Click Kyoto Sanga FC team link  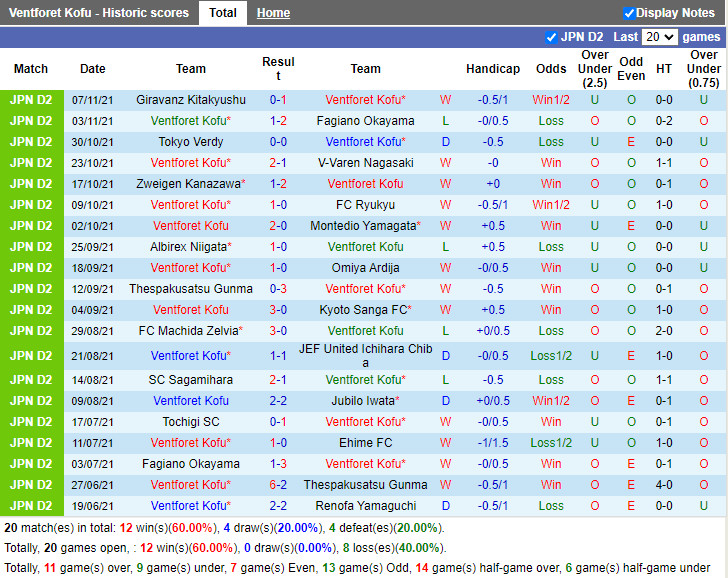tap(362, 310)
